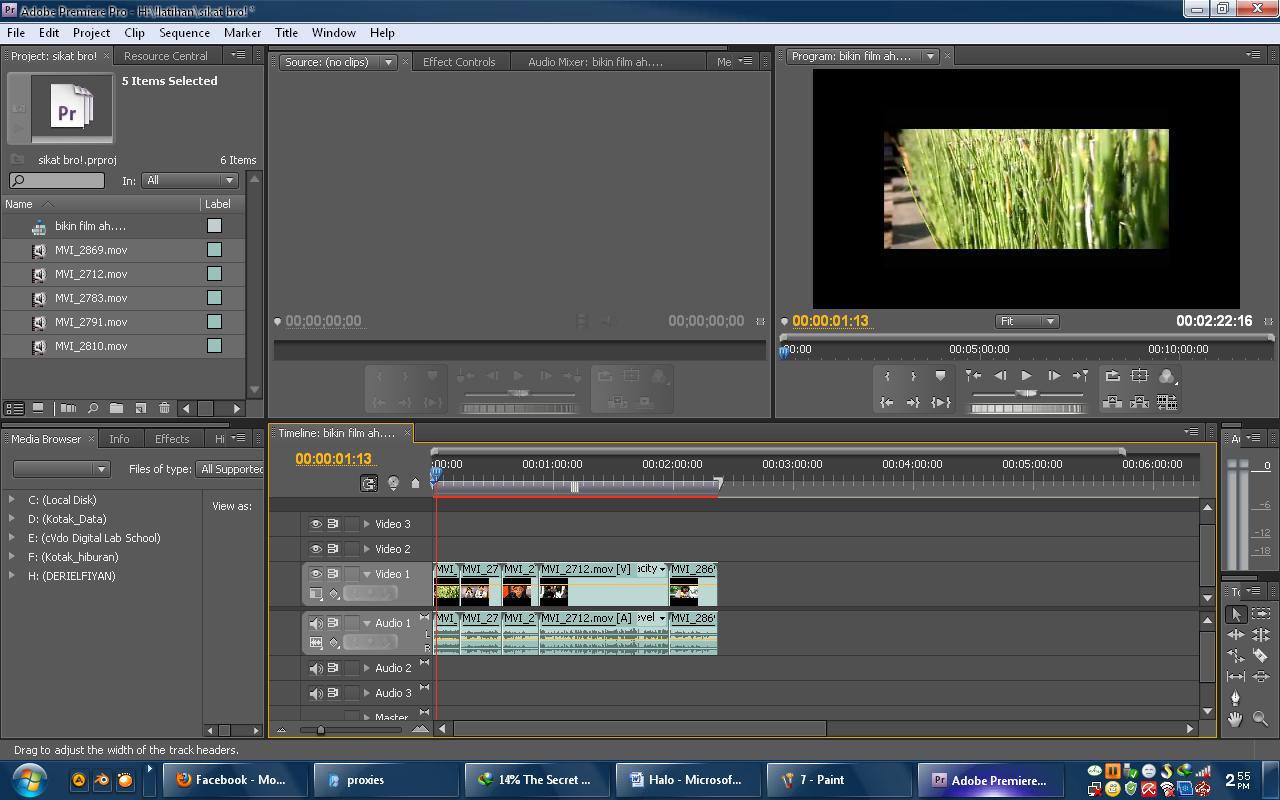Switch to the Effects tab
The image size is (1280, 800).
click(x=172, y=439)
